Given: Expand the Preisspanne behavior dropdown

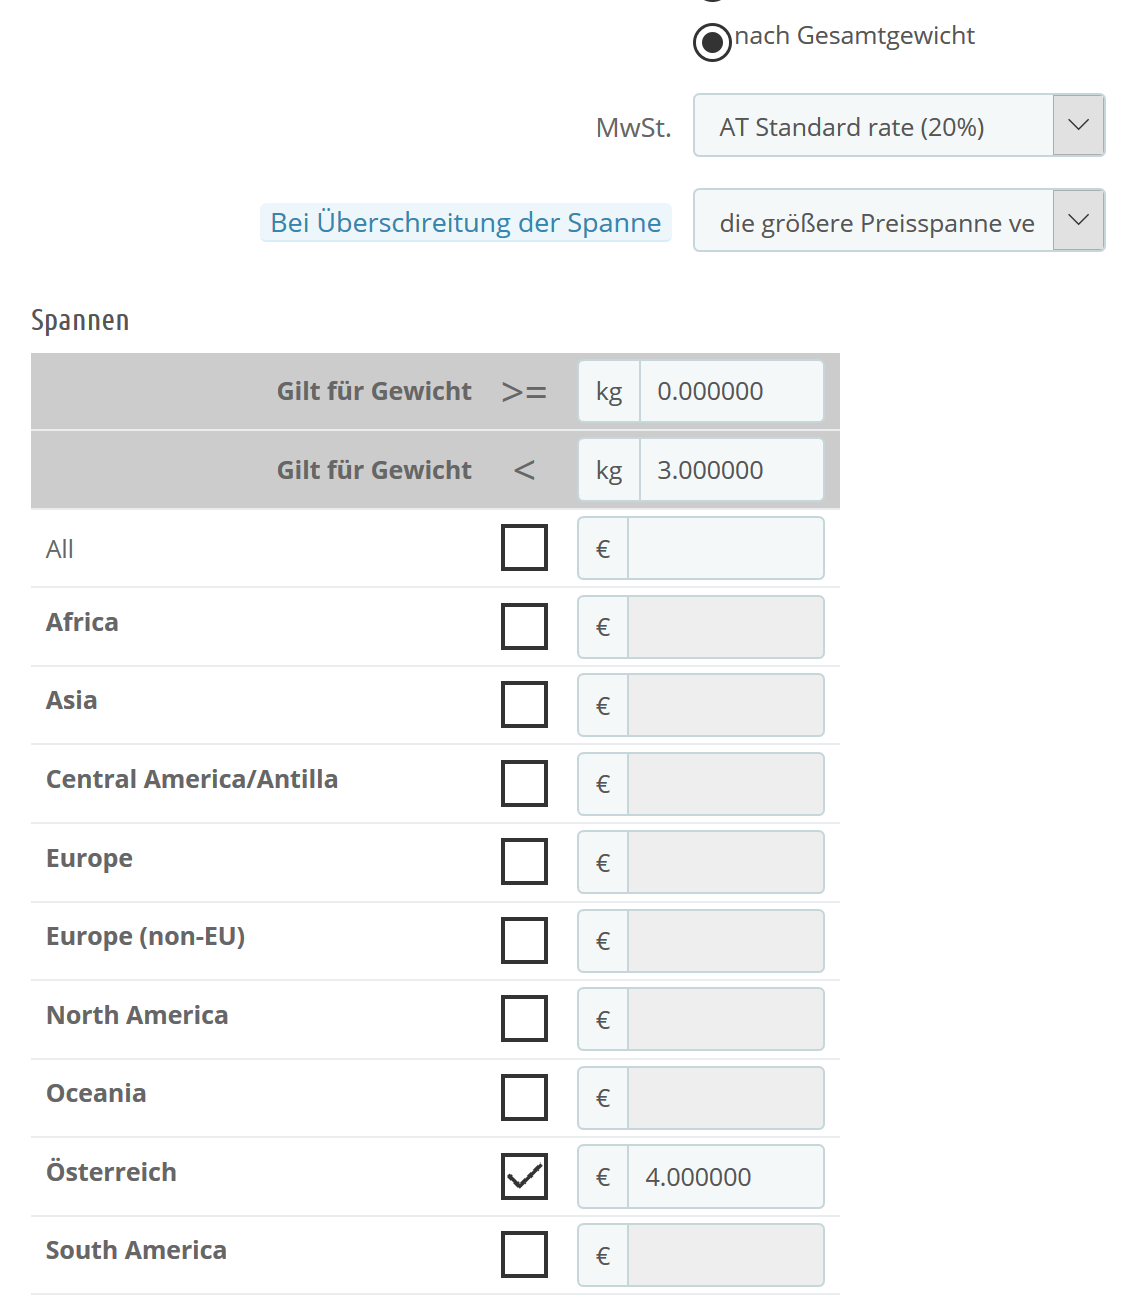Looking at the screenshot, I should pos(1078,221).
